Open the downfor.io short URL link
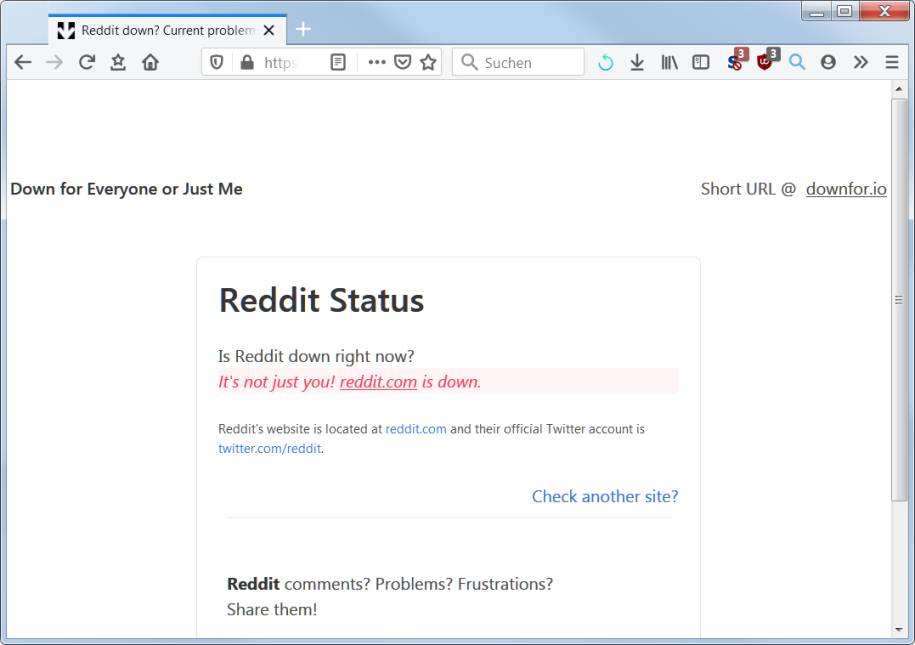915x645 pixels. pyautogui.click(x=846, y=189)
